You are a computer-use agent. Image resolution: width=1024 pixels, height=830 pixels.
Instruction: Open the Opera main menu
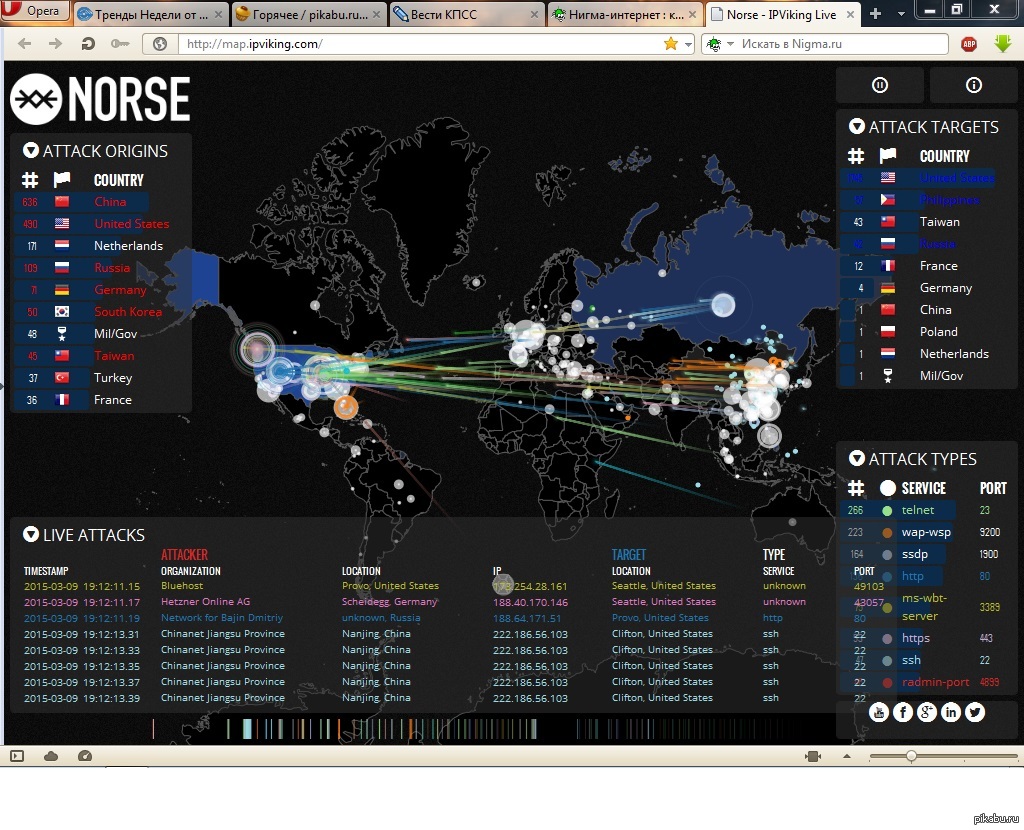(35, 12)
